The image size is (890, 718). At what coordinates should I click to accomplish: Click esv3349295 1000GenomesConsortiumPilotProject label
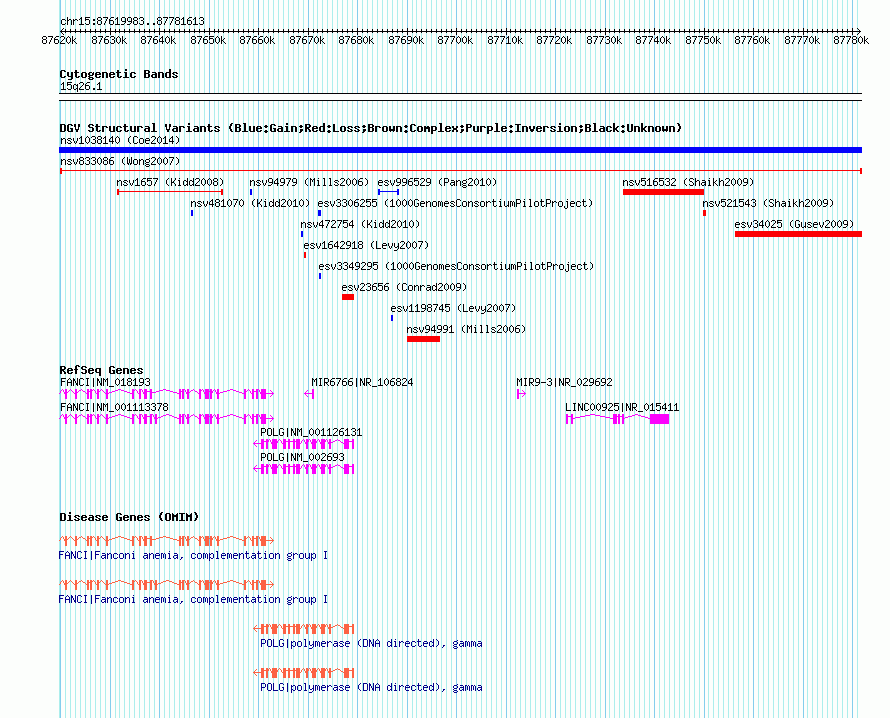click(x=456, y=266)
